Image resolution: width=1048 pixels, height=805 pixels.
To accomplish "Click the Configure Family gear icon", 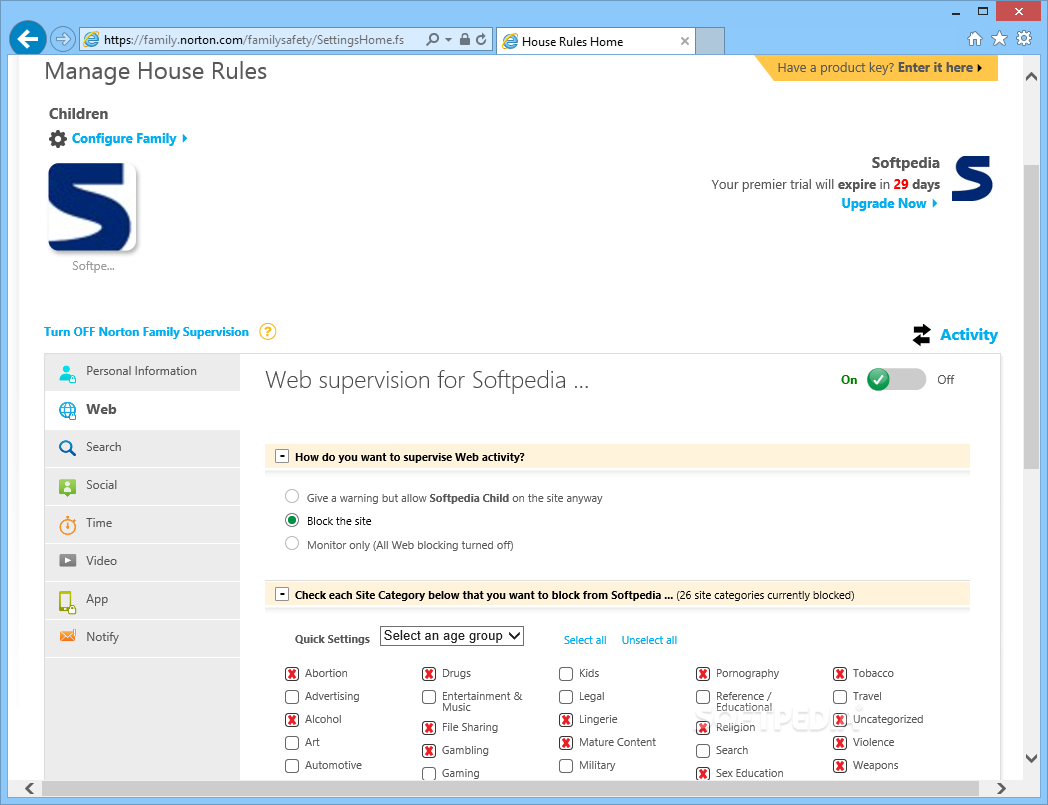I will click(57, 138).
